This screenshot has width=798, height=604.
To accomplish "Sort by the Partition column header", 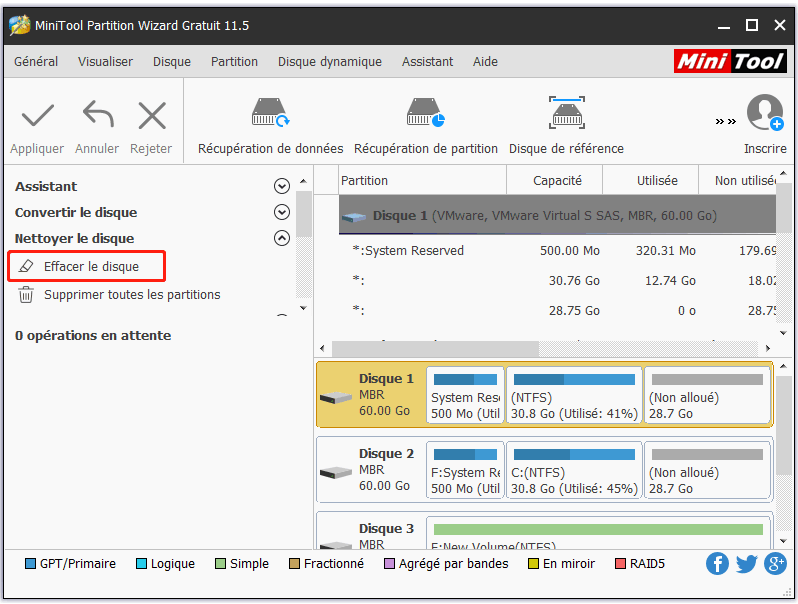I will pyautogui.click(x=422, y=181).
